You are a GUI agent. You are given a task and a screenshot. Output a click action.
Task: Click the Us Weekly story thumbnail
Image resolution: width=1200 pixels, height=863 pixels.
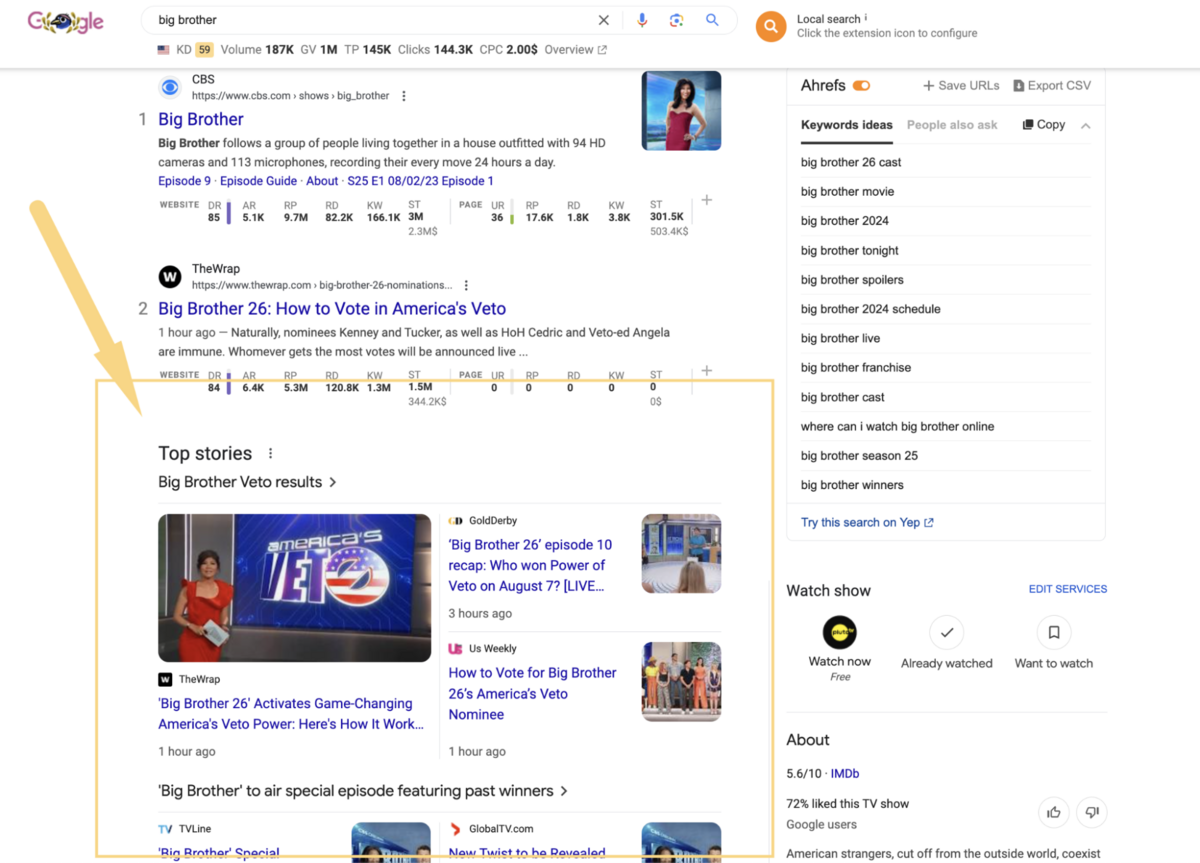pyautogui.click(x=681, y=681)
